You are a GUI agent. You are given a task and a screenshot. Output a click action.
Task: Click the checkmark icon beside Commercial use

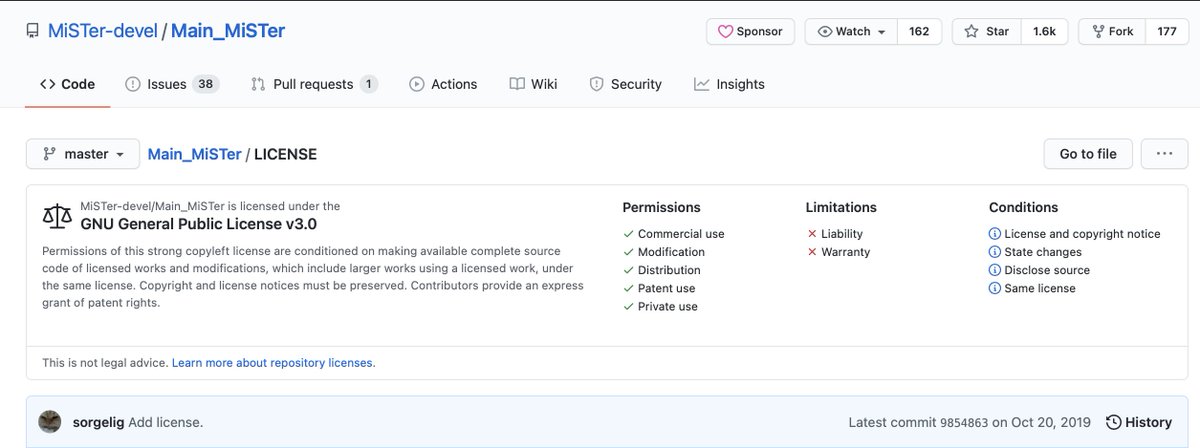pyautogui.click(x=628, y=234)
